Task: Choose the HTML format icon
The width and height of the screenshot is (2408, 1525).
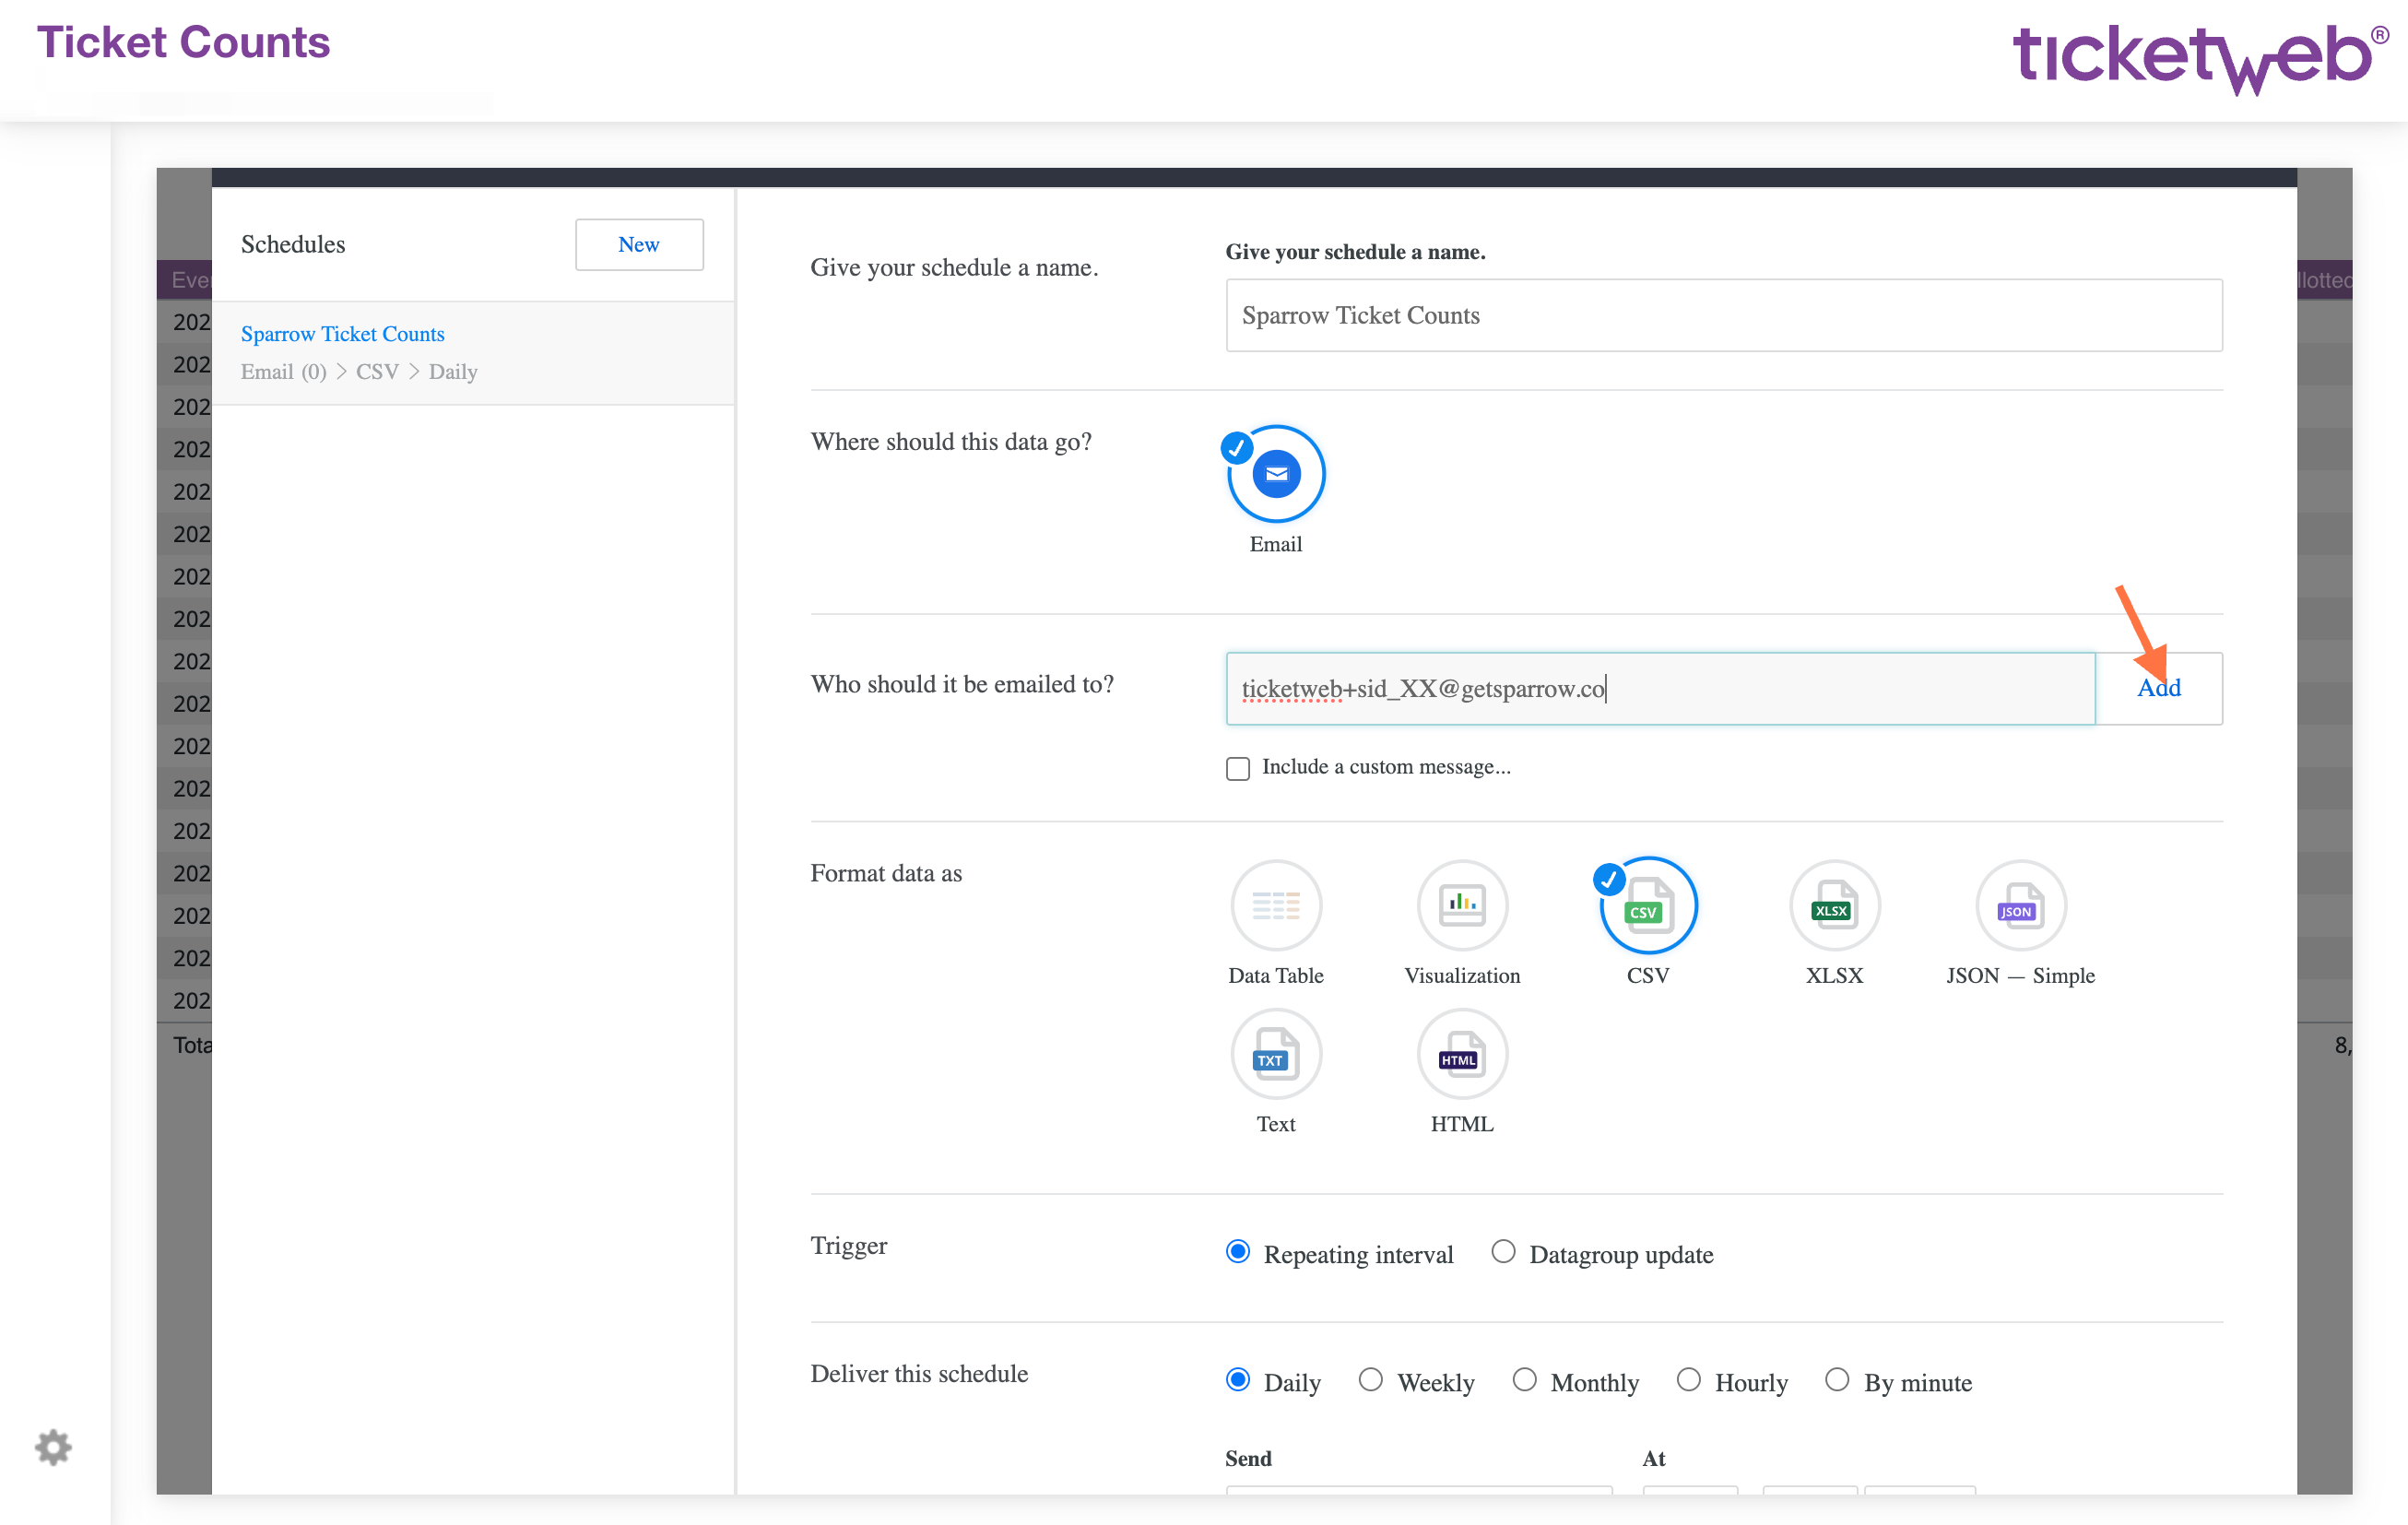Action: pyautogui.click(x=1462, y=1054)
